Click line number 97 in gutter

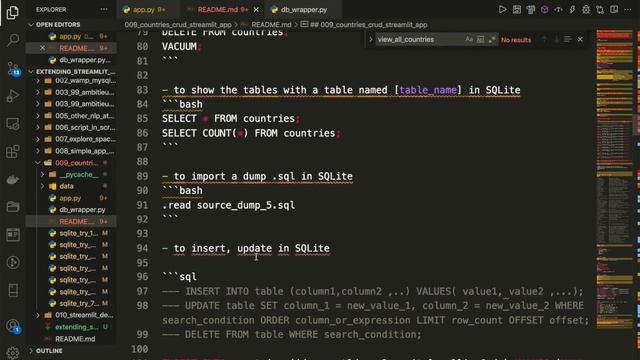[142, 291]
